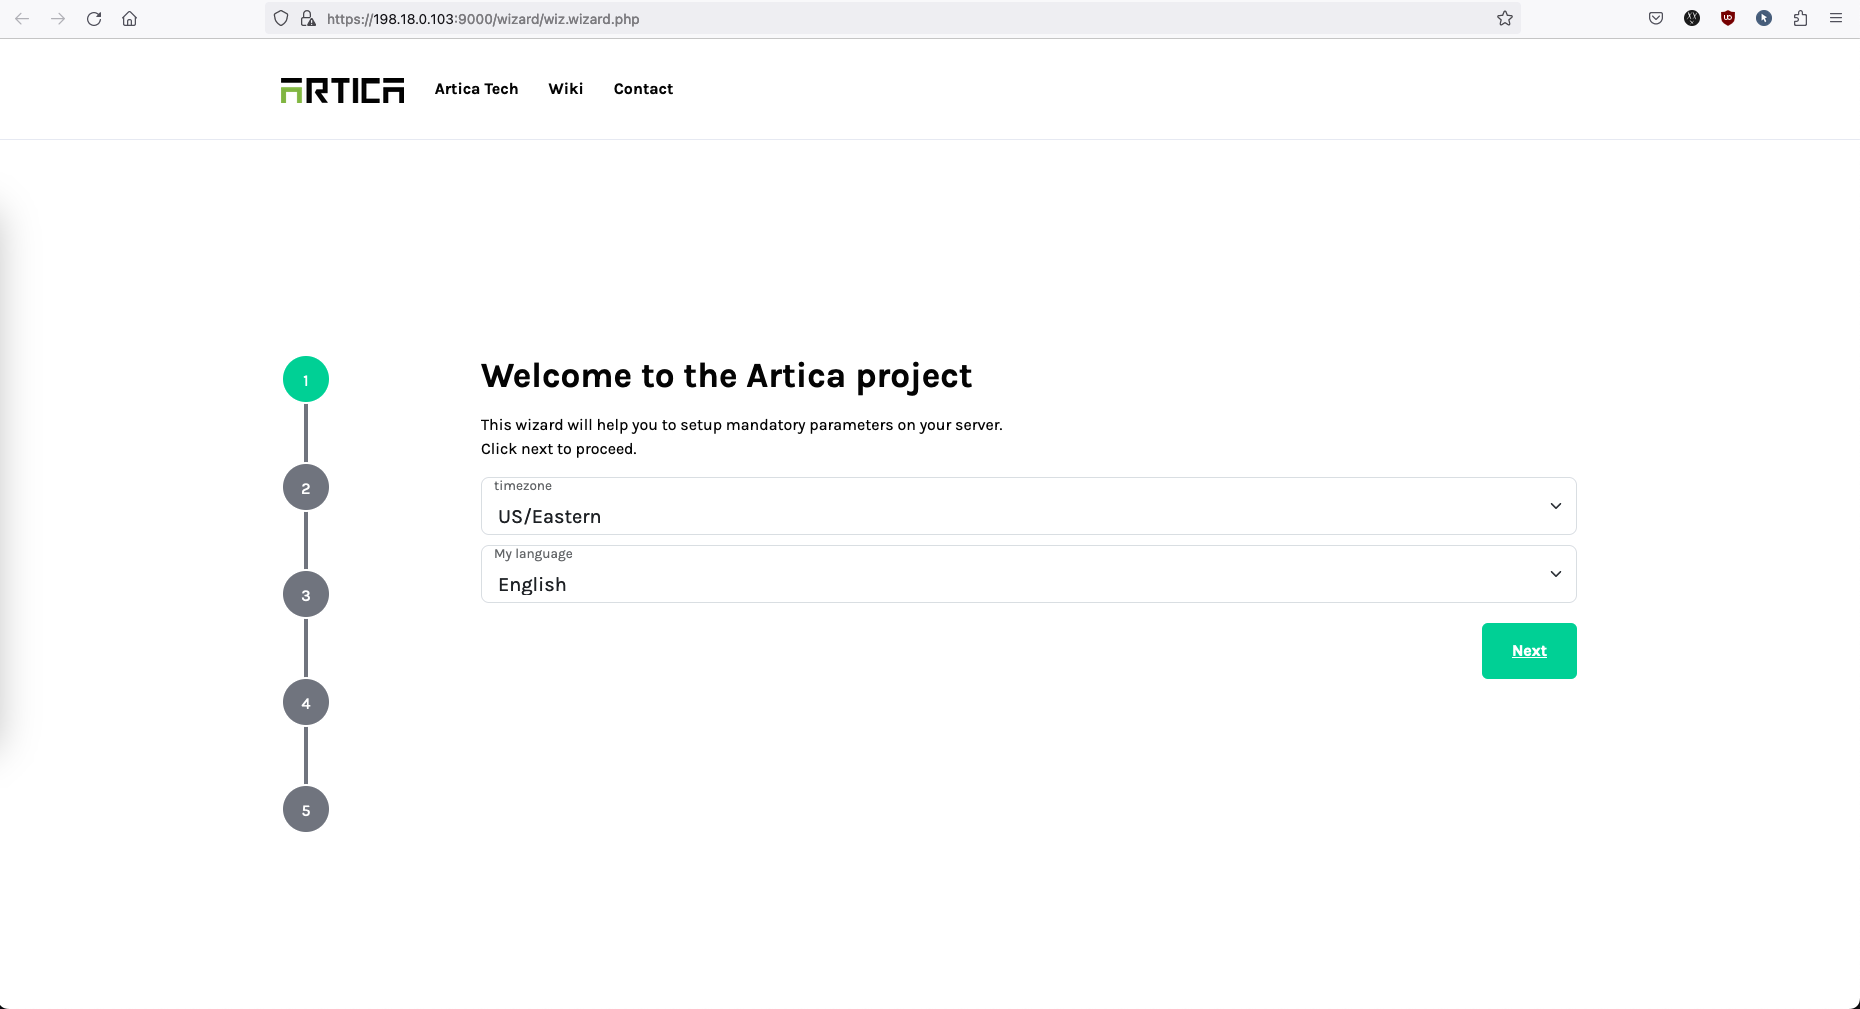Open the My language dropdown
The height and width of the screenshot is (1009, 1860).
(1028, 575)
